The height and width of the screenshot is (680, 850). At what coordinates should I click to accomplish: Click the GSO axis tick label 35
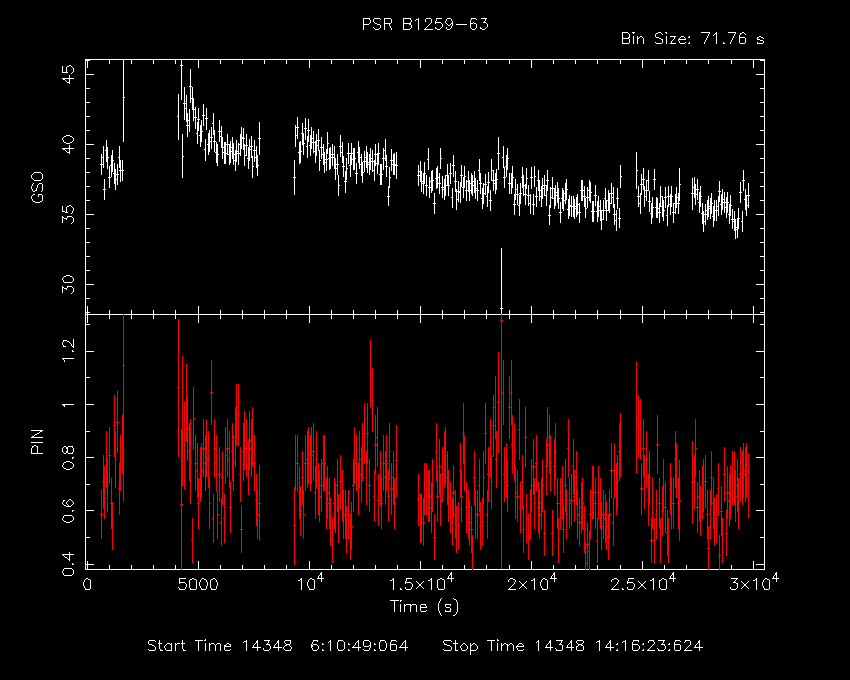click(x=69, y=214)
